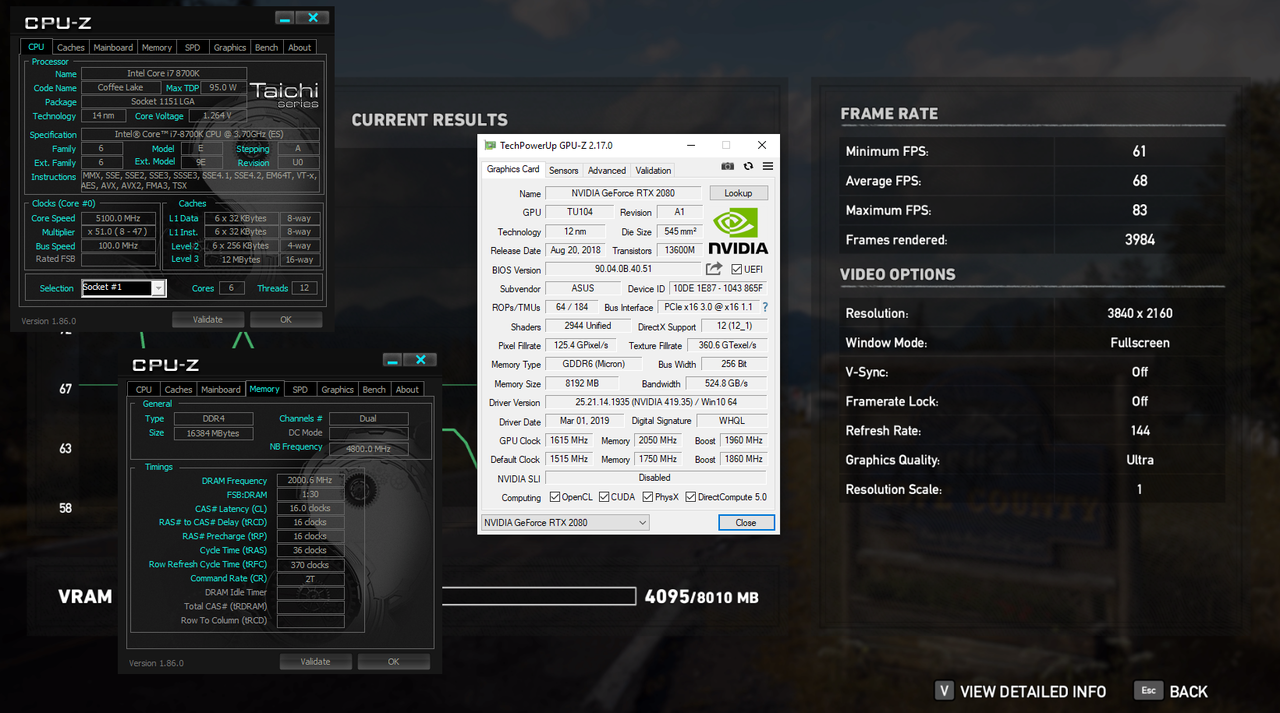Switch to Caches tab in upper CPU-Z window
Image resolution: width=1280 pixels, height=713 pixels.
[70, 47]
